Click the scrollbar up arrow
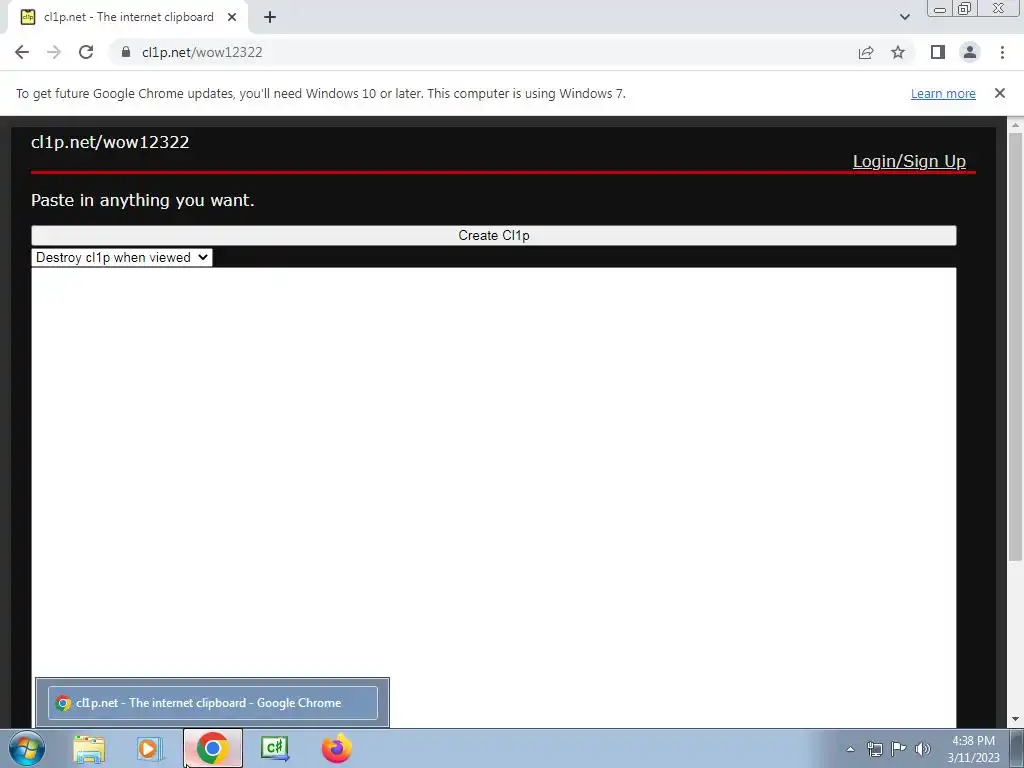Screen dimensions: 1024x768 point(1015,125)
